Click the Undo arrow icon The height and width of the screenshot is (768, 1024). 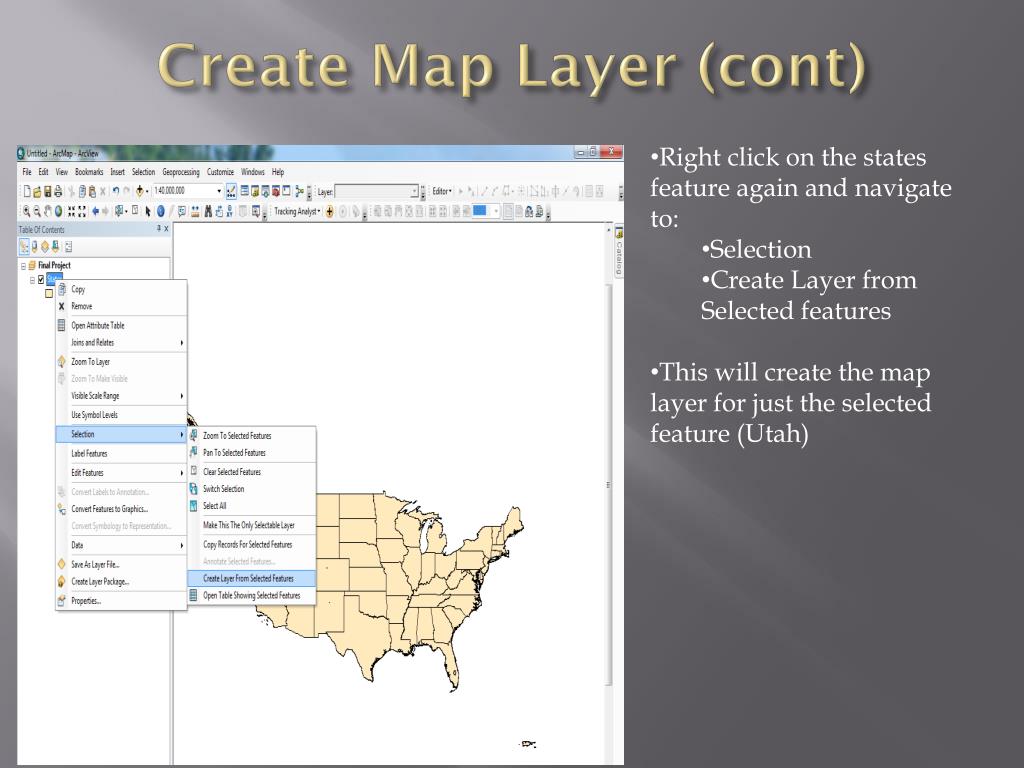click(x=116, y=191)
